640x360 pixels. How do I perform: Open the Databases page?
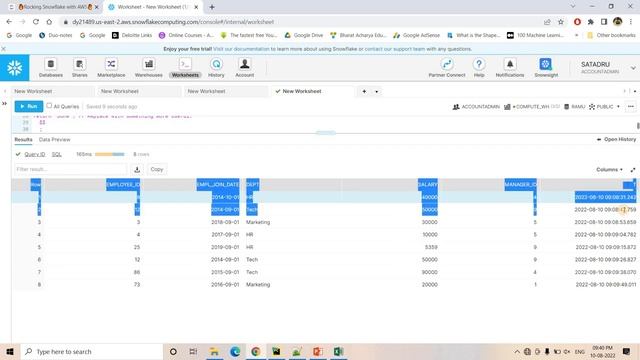(51, 68)
